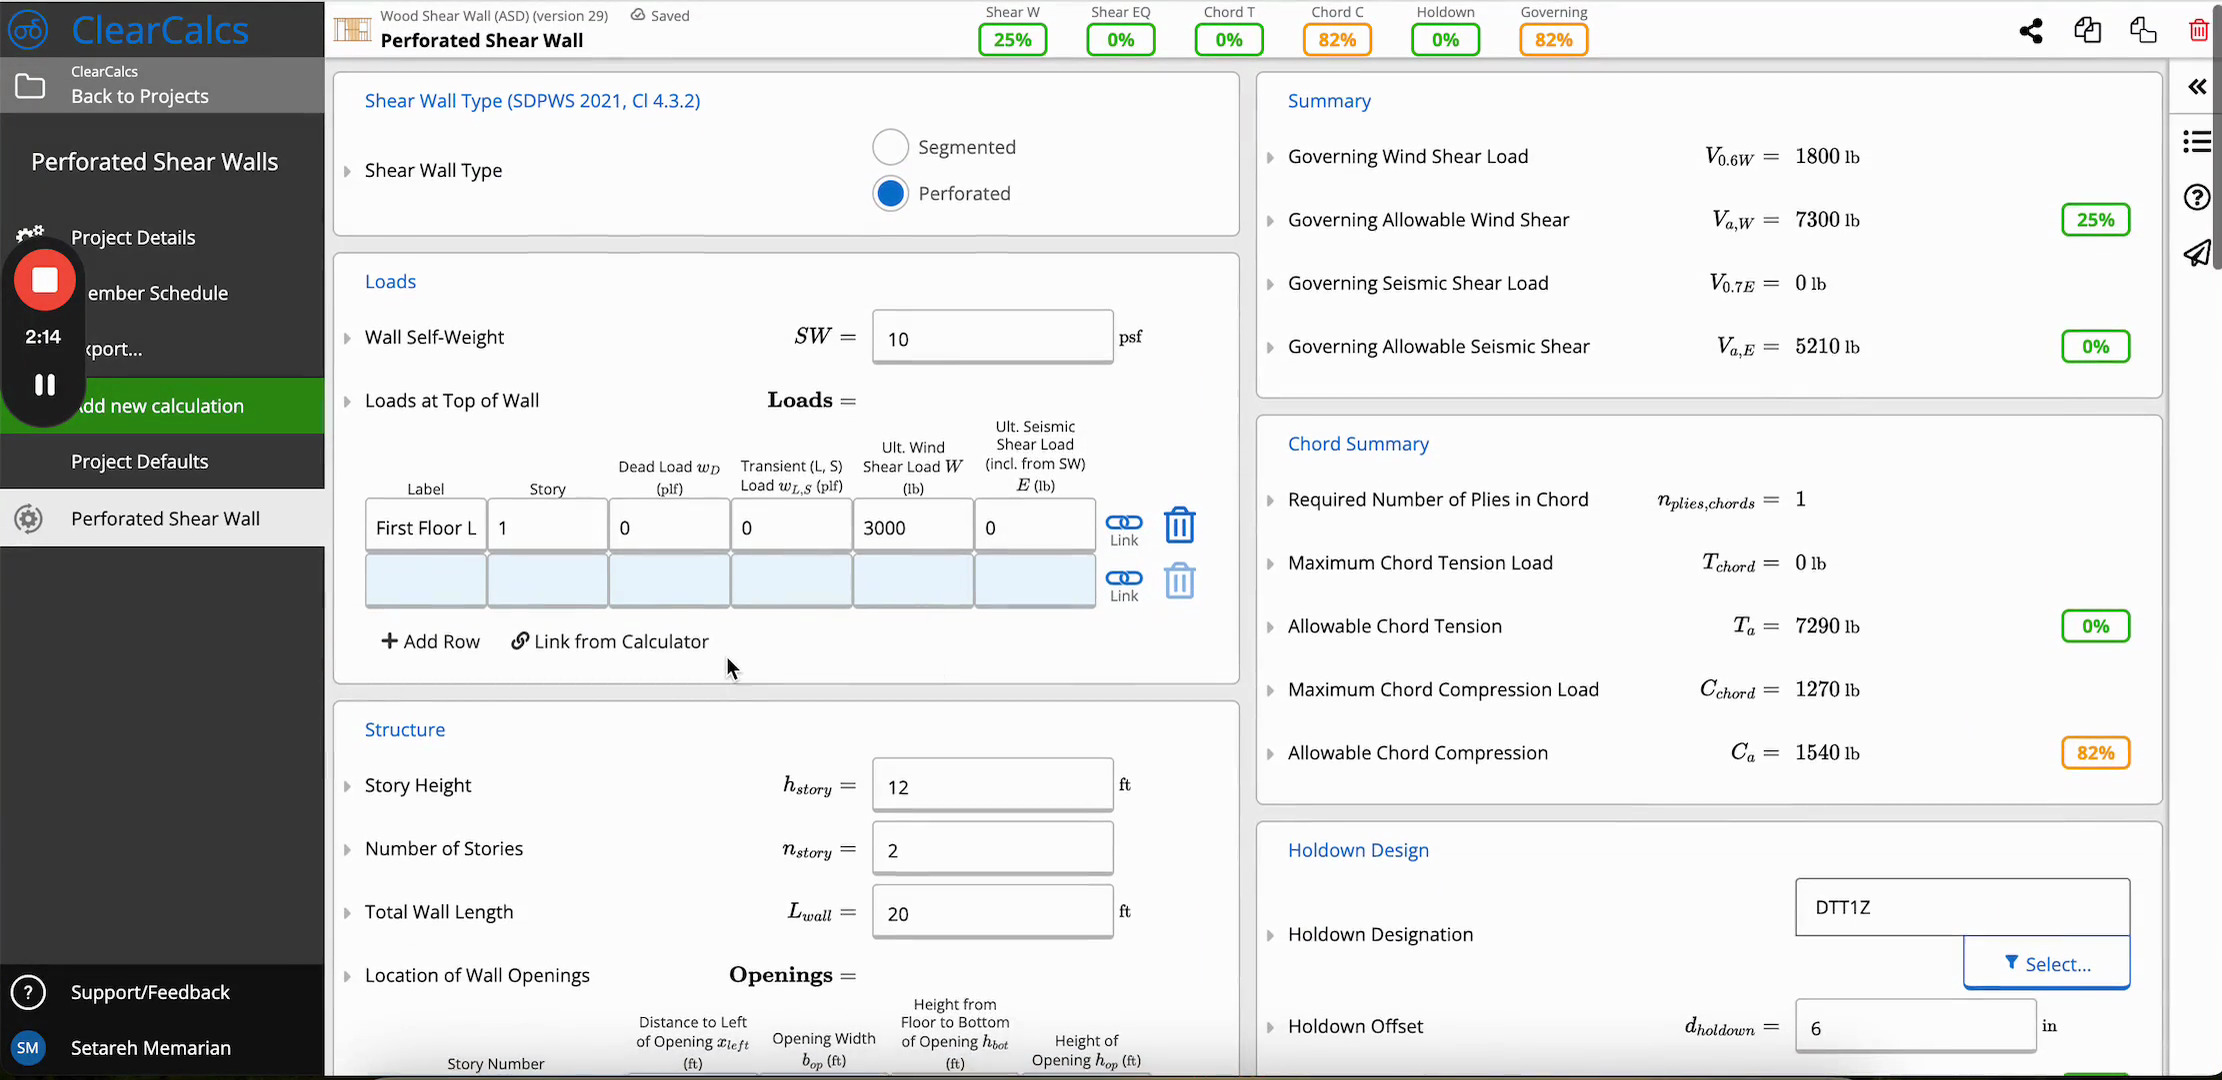
Task: Open Project Defaults in sidebar
Action: 140,461
